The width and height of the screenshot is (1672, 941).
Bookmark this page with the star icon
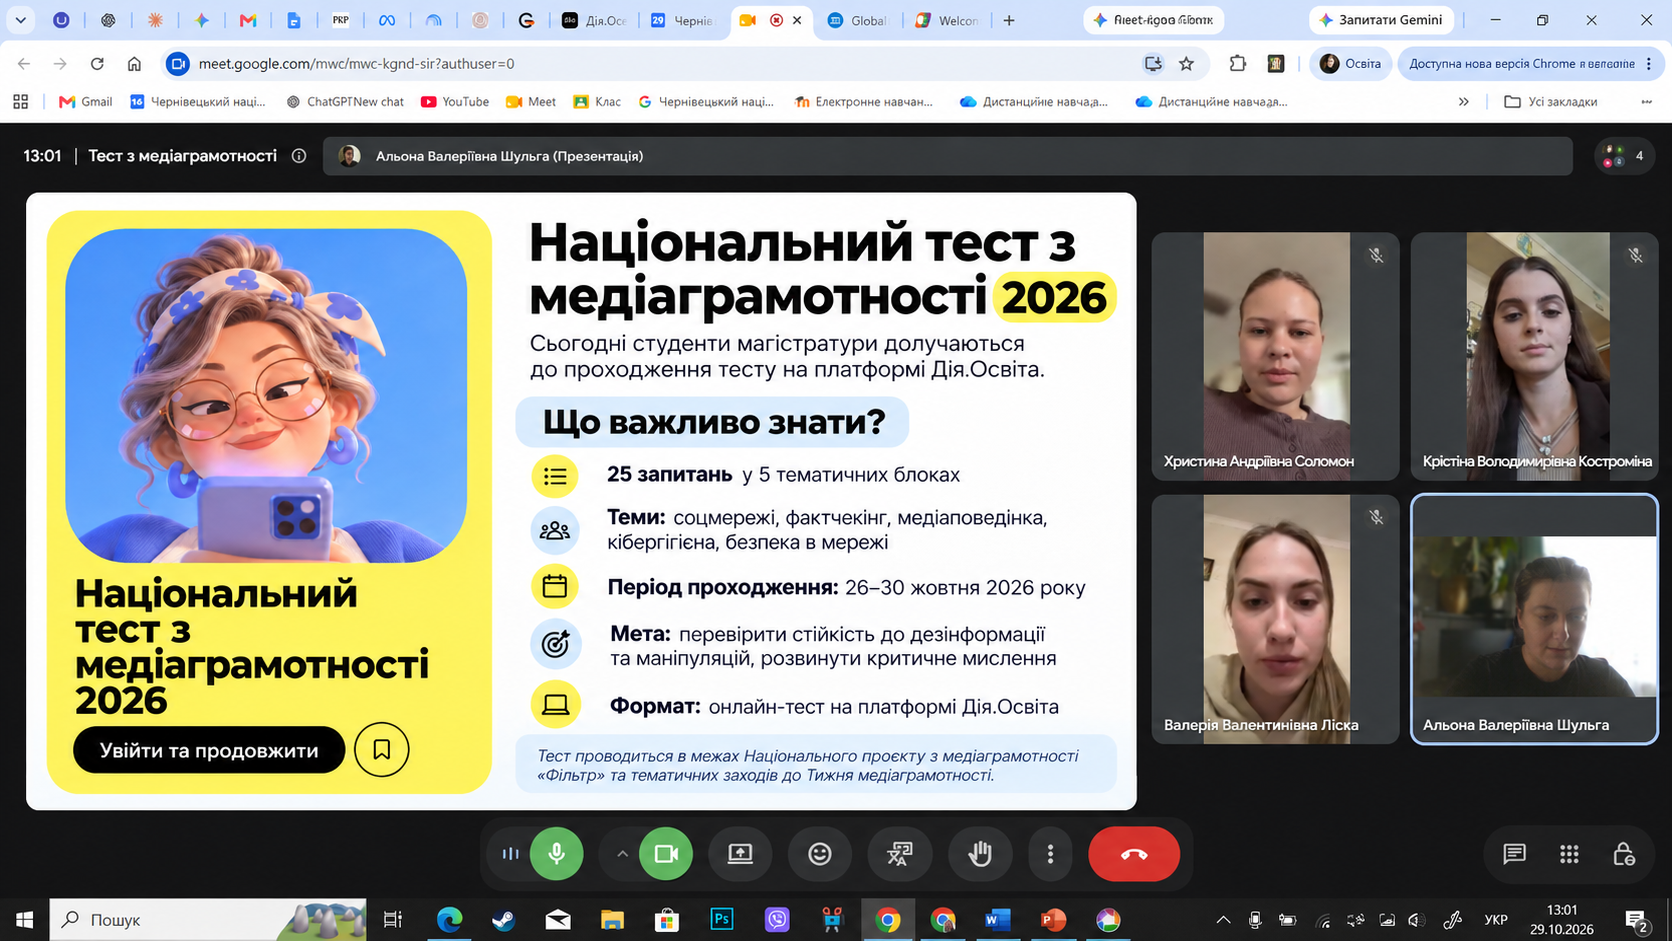pyautogui.click(x=1187, y=64)
